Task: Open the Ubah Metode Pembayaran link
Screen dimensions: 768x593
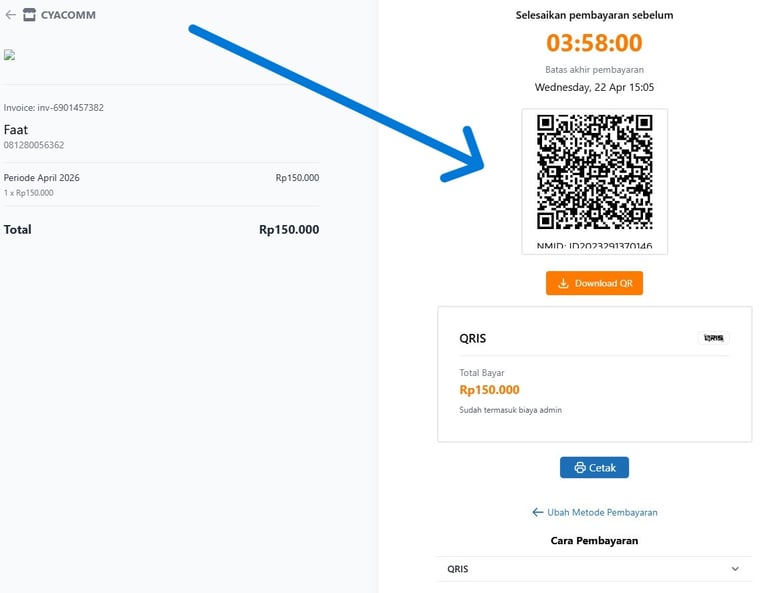Action: [602, 512]
